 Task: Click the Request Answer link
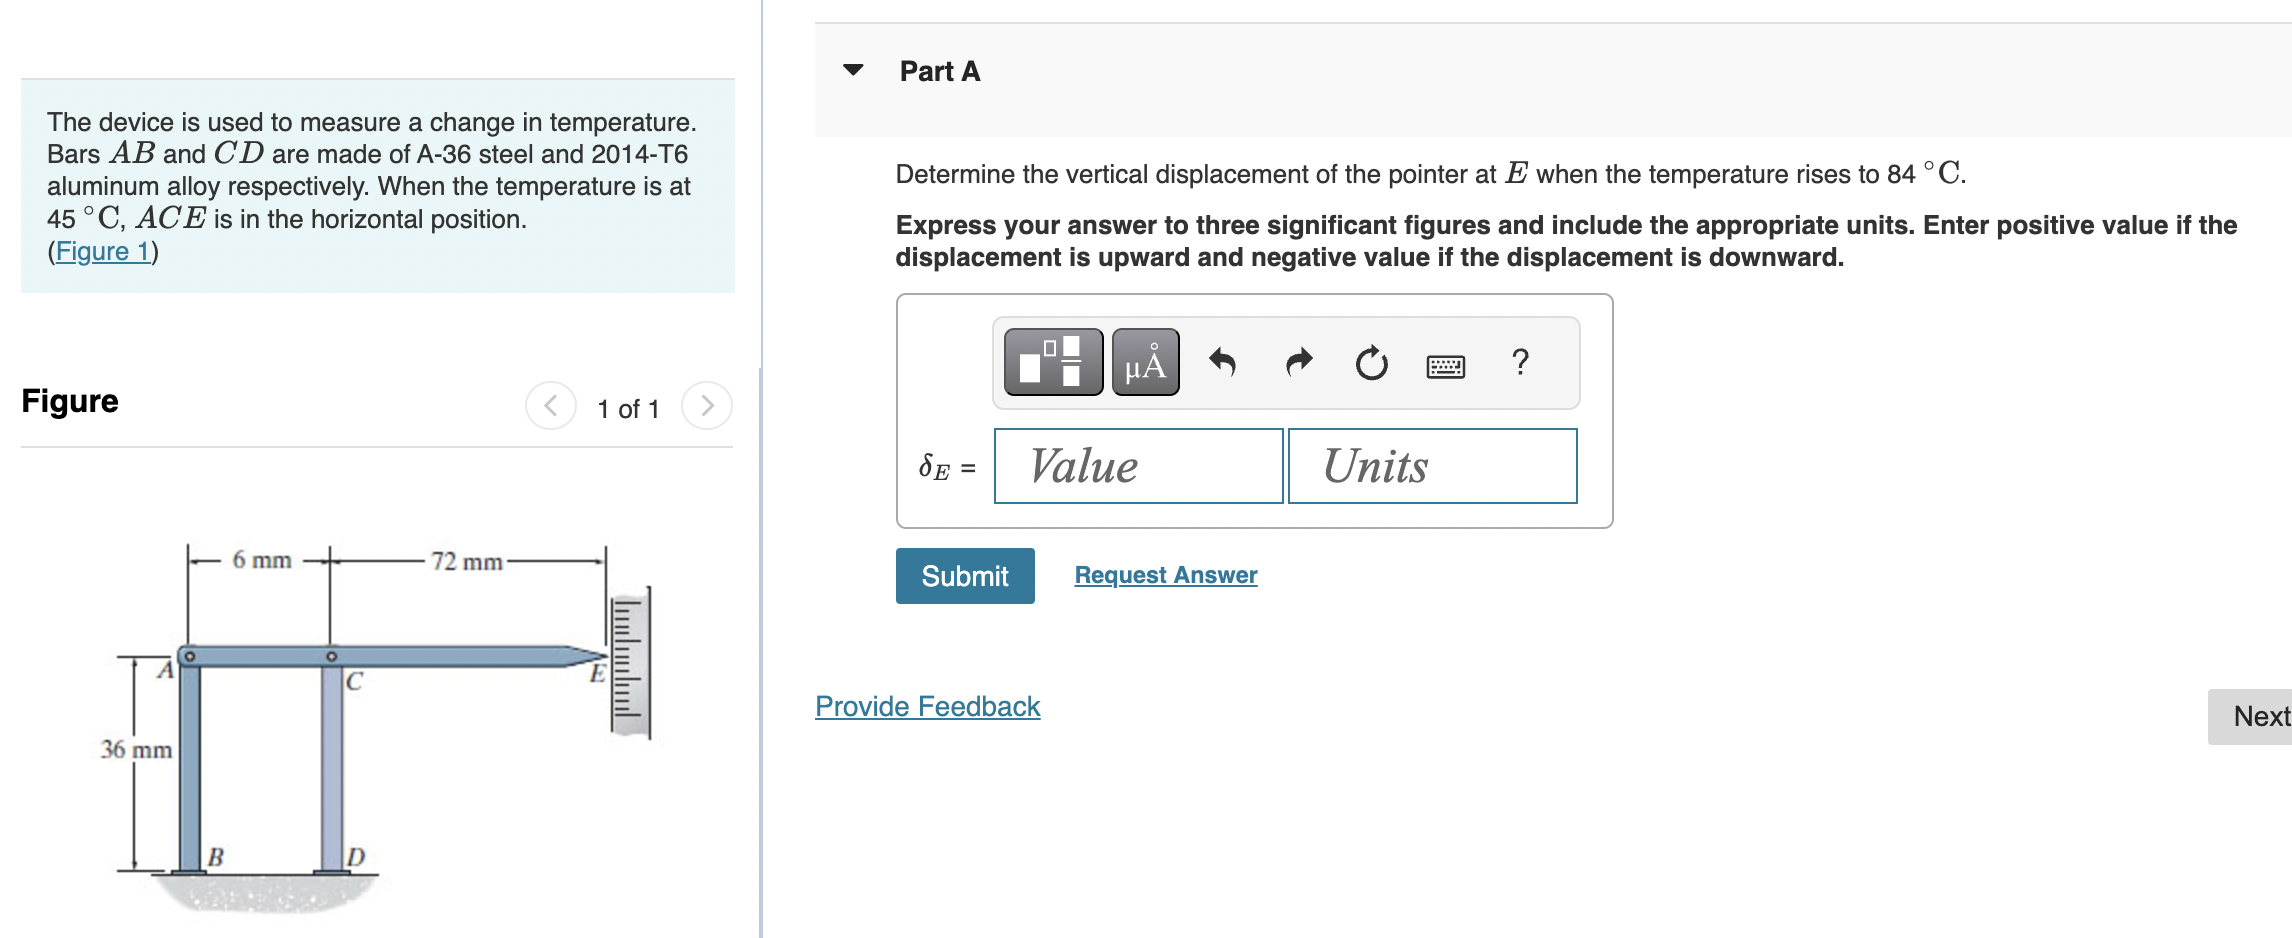1164,575
